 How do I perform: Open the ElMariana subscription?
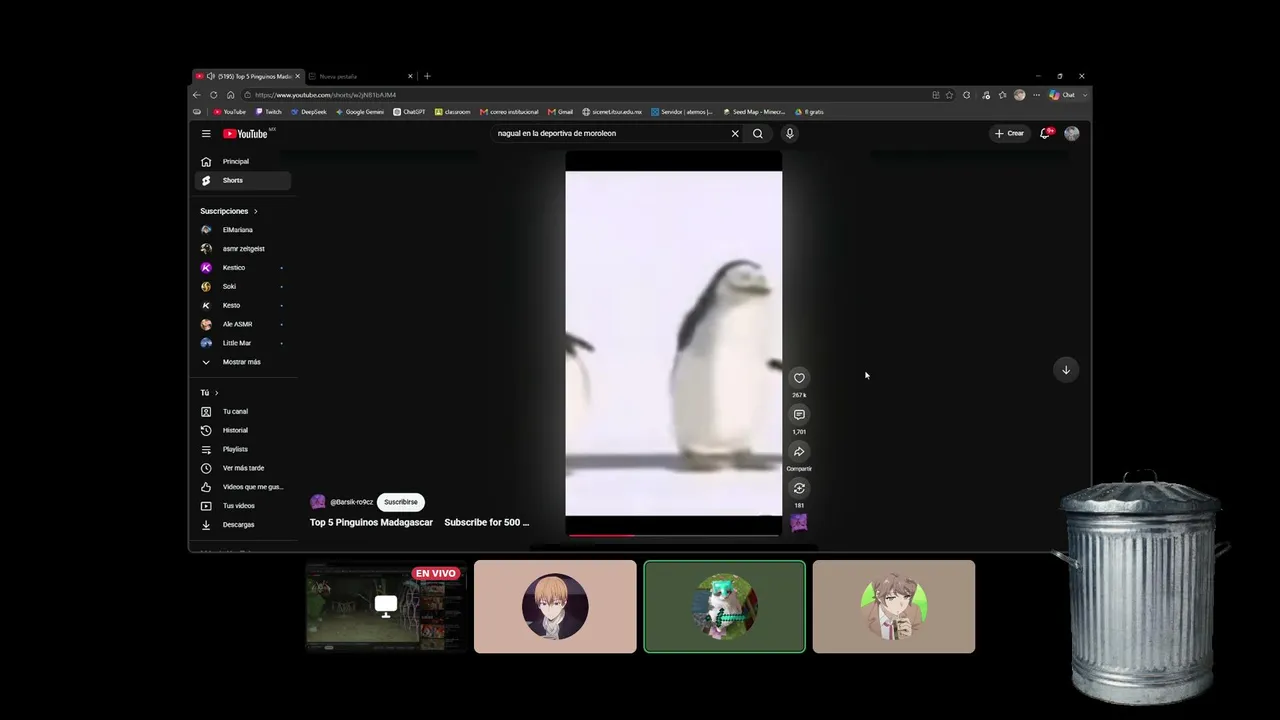[x=243, y=230]
